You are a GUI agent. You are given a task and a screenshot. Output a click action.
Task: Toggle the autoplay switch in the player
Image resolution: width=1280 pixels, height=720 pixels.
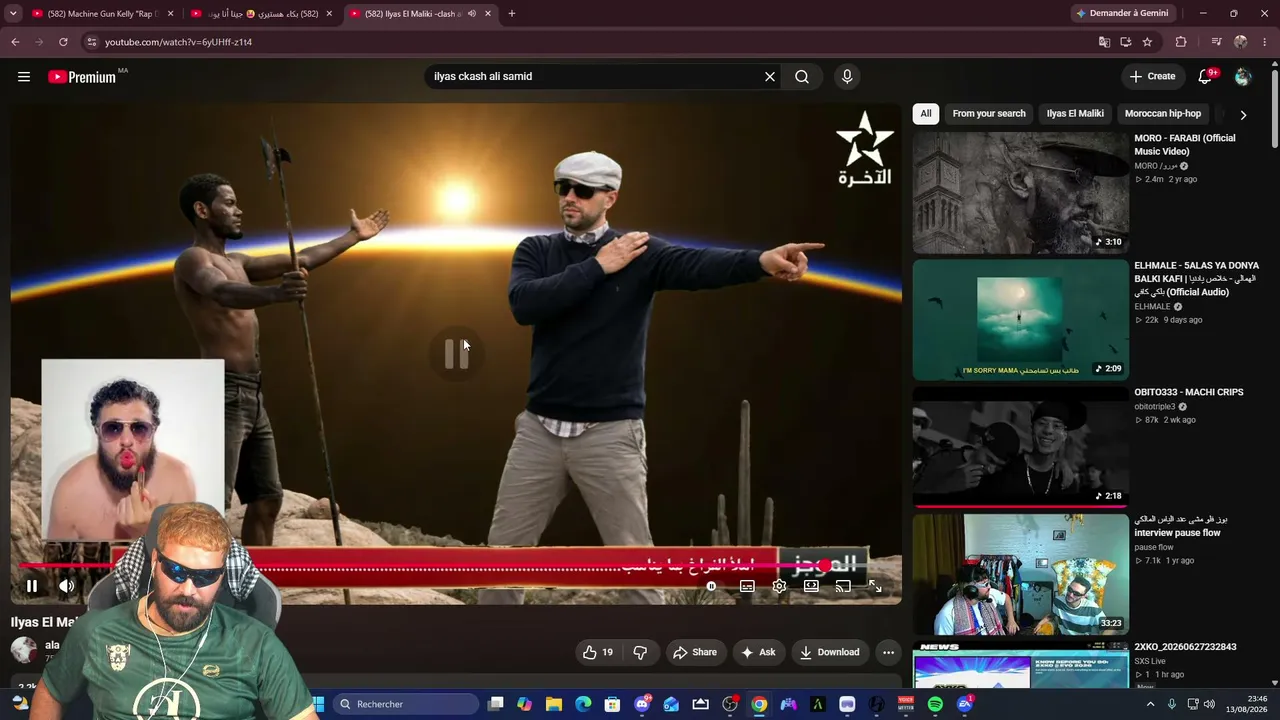coord(712,587)
